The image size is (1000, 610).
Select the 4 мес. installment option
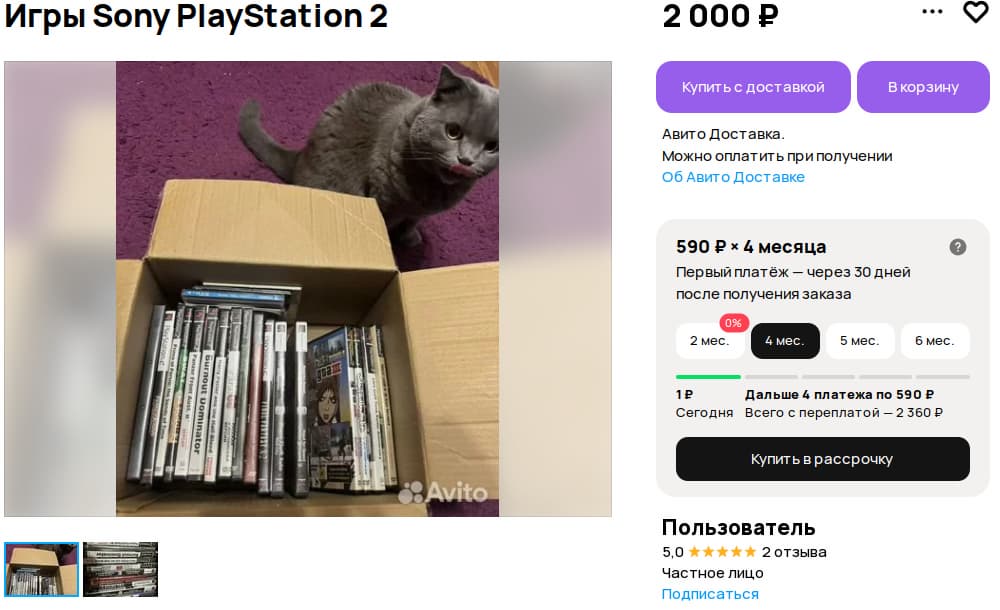785,341
